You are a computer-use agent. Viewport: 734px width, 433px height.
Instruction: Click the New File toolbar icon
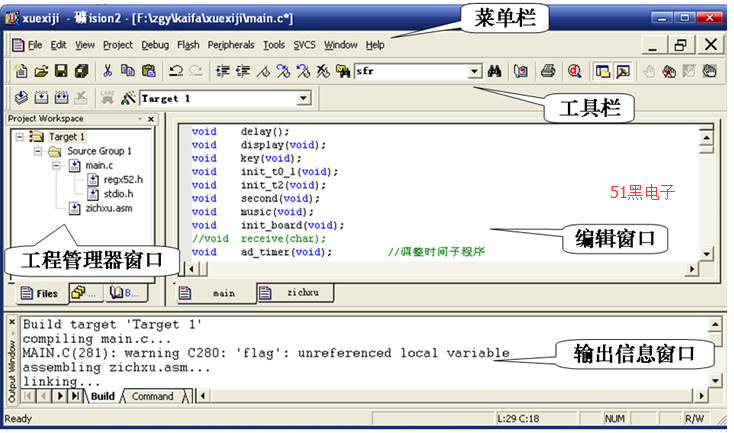[x=22, y=71]
